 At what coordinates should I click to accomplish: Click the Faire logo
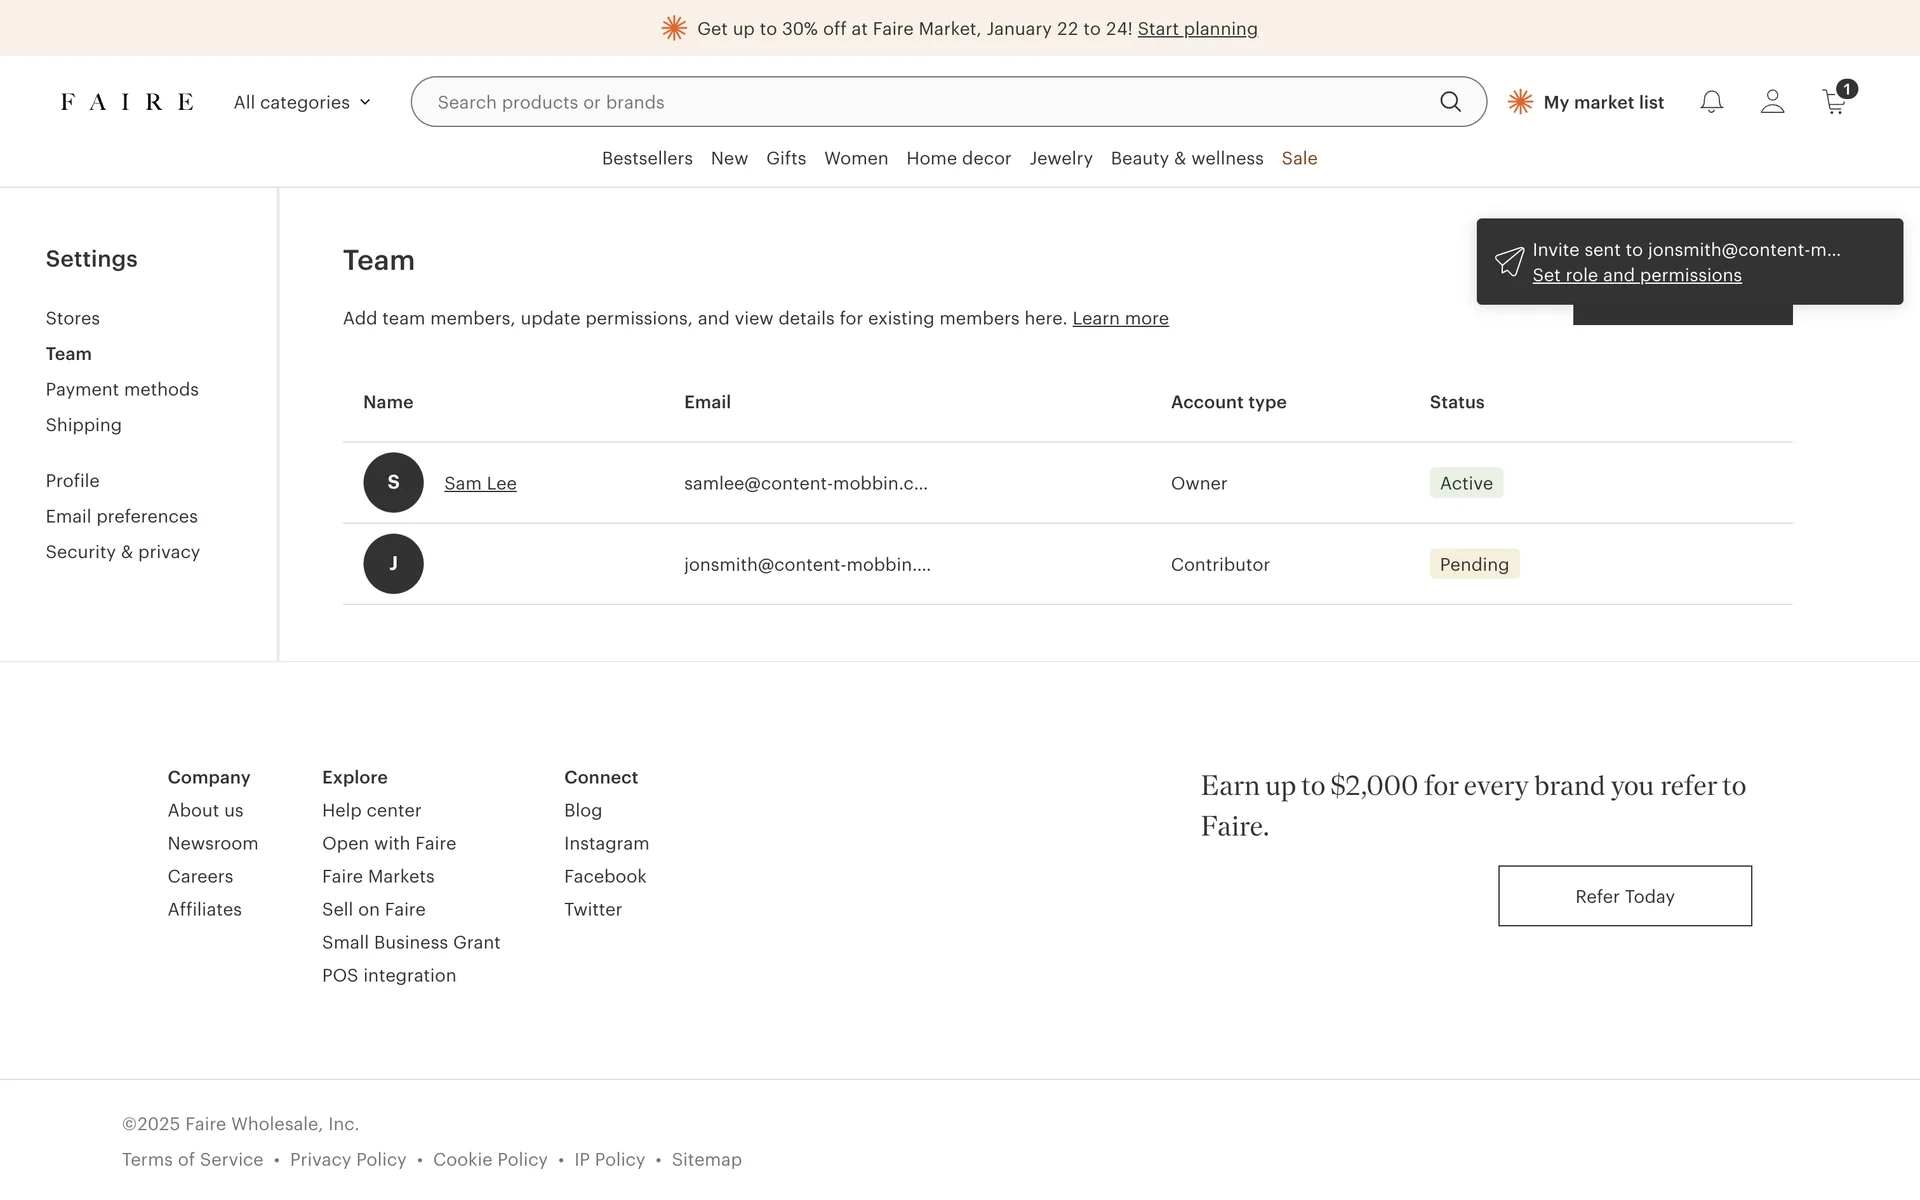pos(127,102)
